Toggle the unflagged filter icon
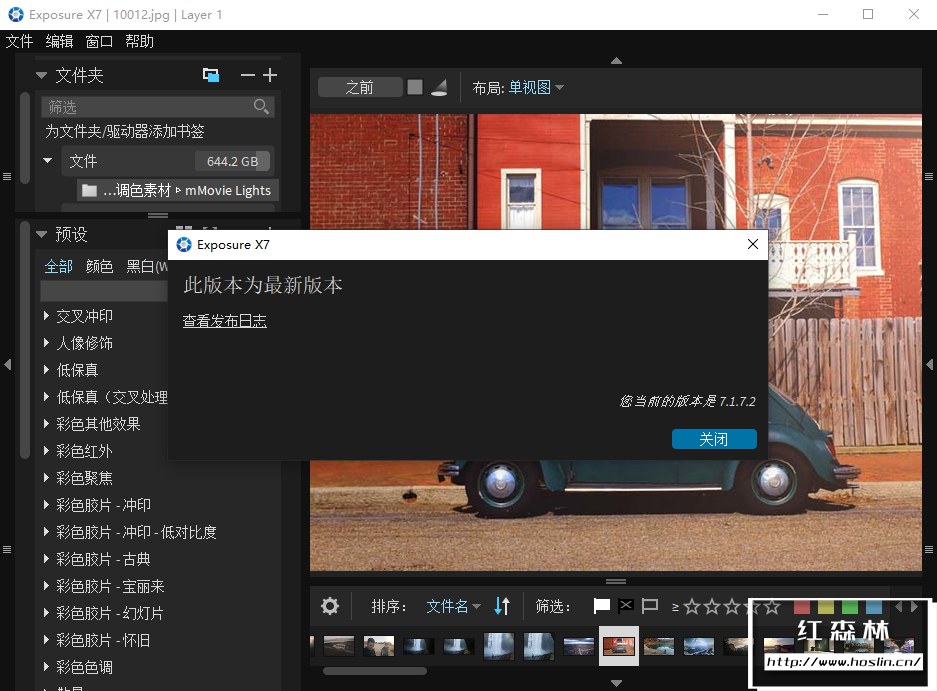The image size is (937, 691). 650,606
